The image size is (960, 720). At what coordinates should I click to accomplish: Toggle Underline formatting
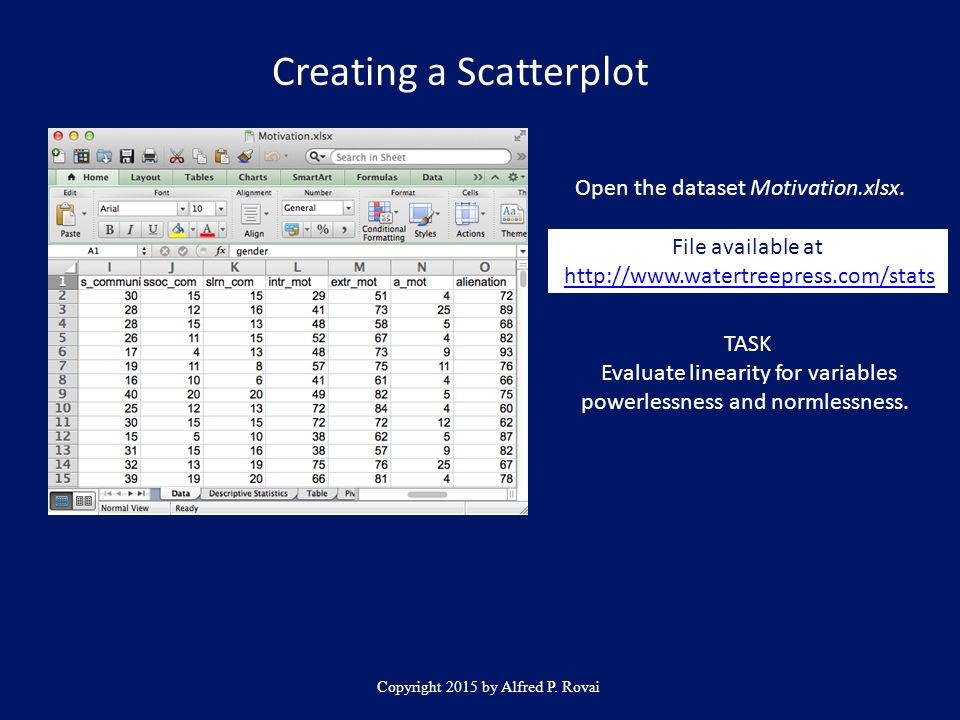pyautogui.click(x=152, y=230)
